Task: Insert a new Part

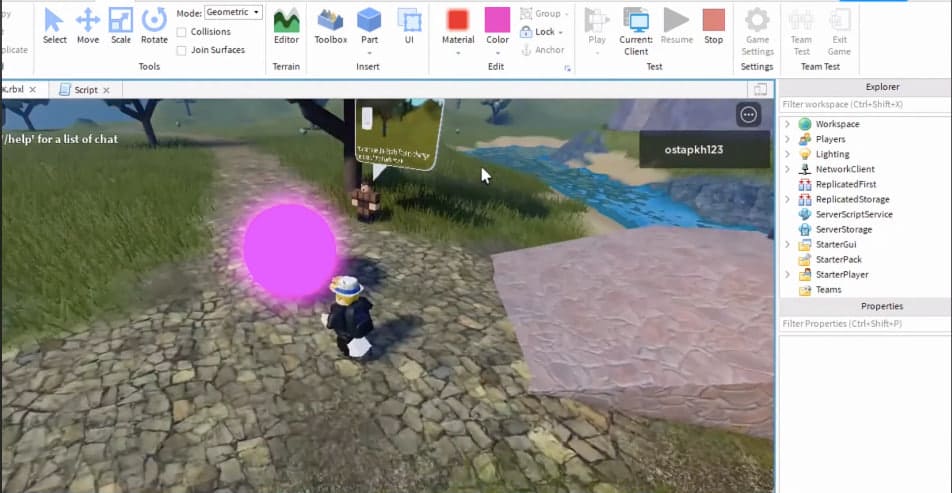Action: click(x=369, y=26)
